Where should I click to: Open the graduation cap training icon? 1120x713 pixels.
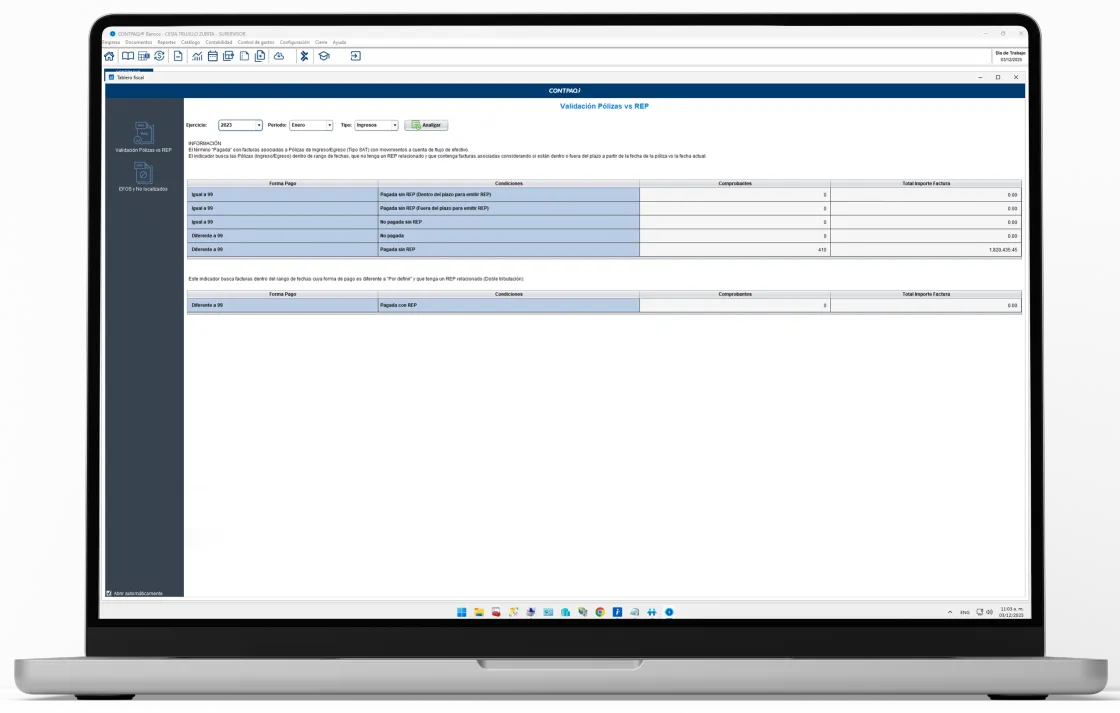point(324,56)
